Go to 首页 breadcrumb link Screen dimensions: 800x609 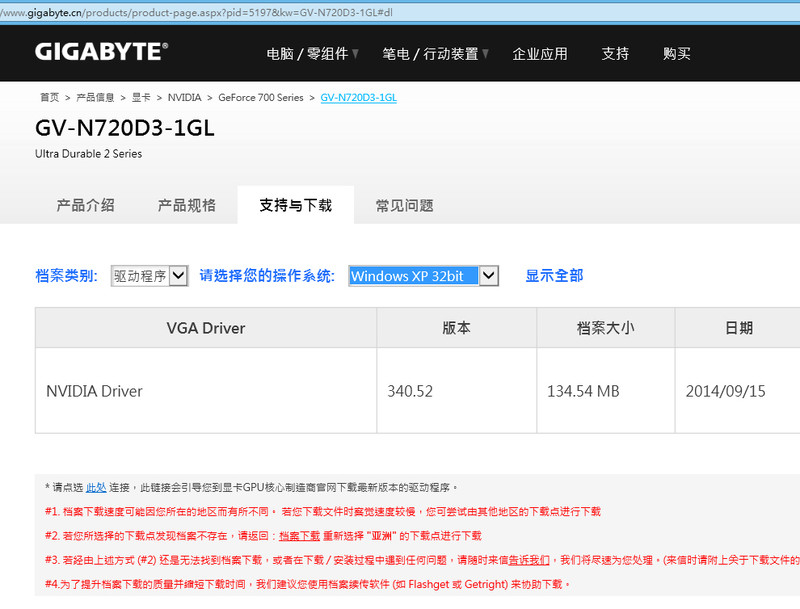coord(49,97)
